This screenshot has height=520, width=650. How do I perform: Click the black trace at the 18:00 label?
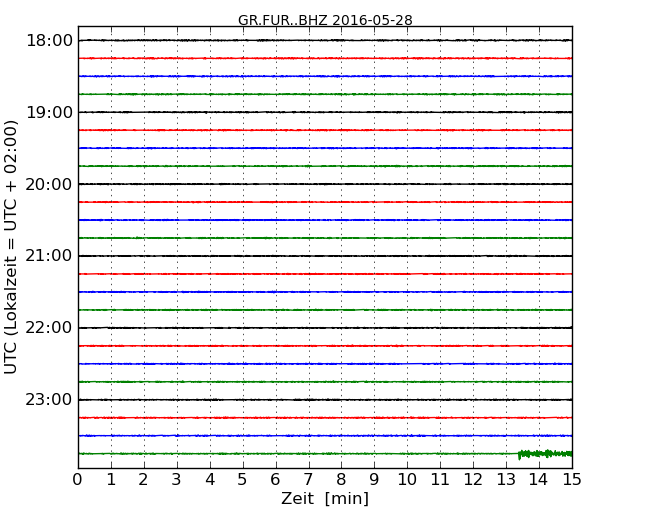(325, 40)
